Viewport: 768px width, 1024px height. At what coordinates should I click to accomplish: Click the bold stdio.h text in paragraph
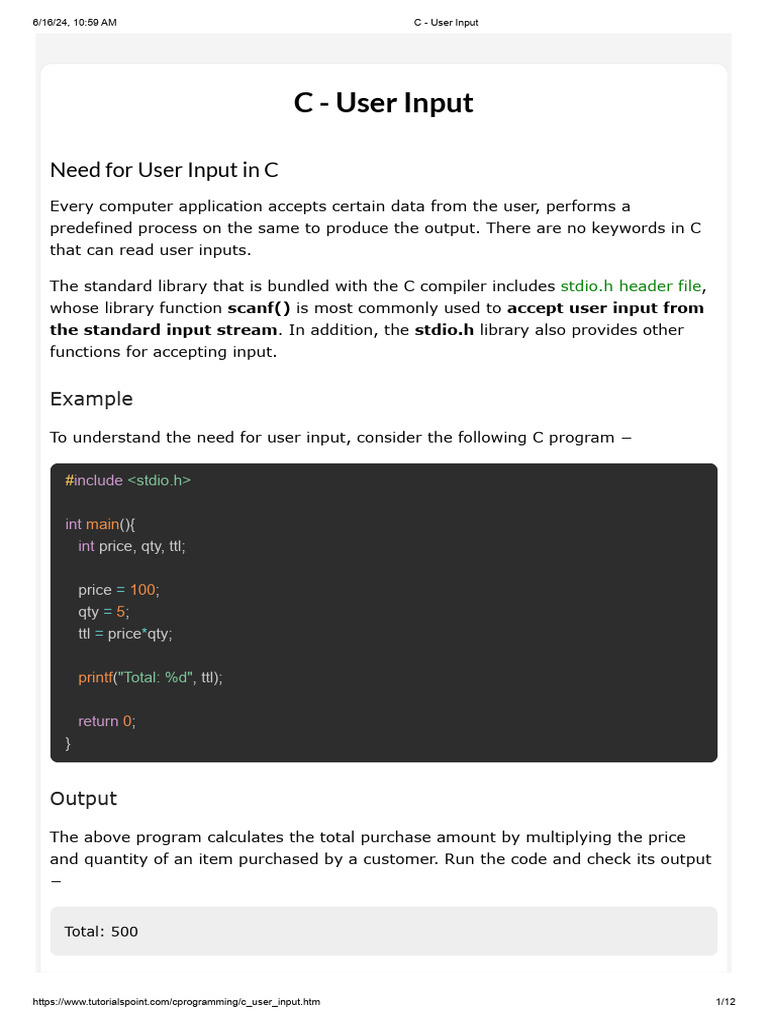point(444,330)
